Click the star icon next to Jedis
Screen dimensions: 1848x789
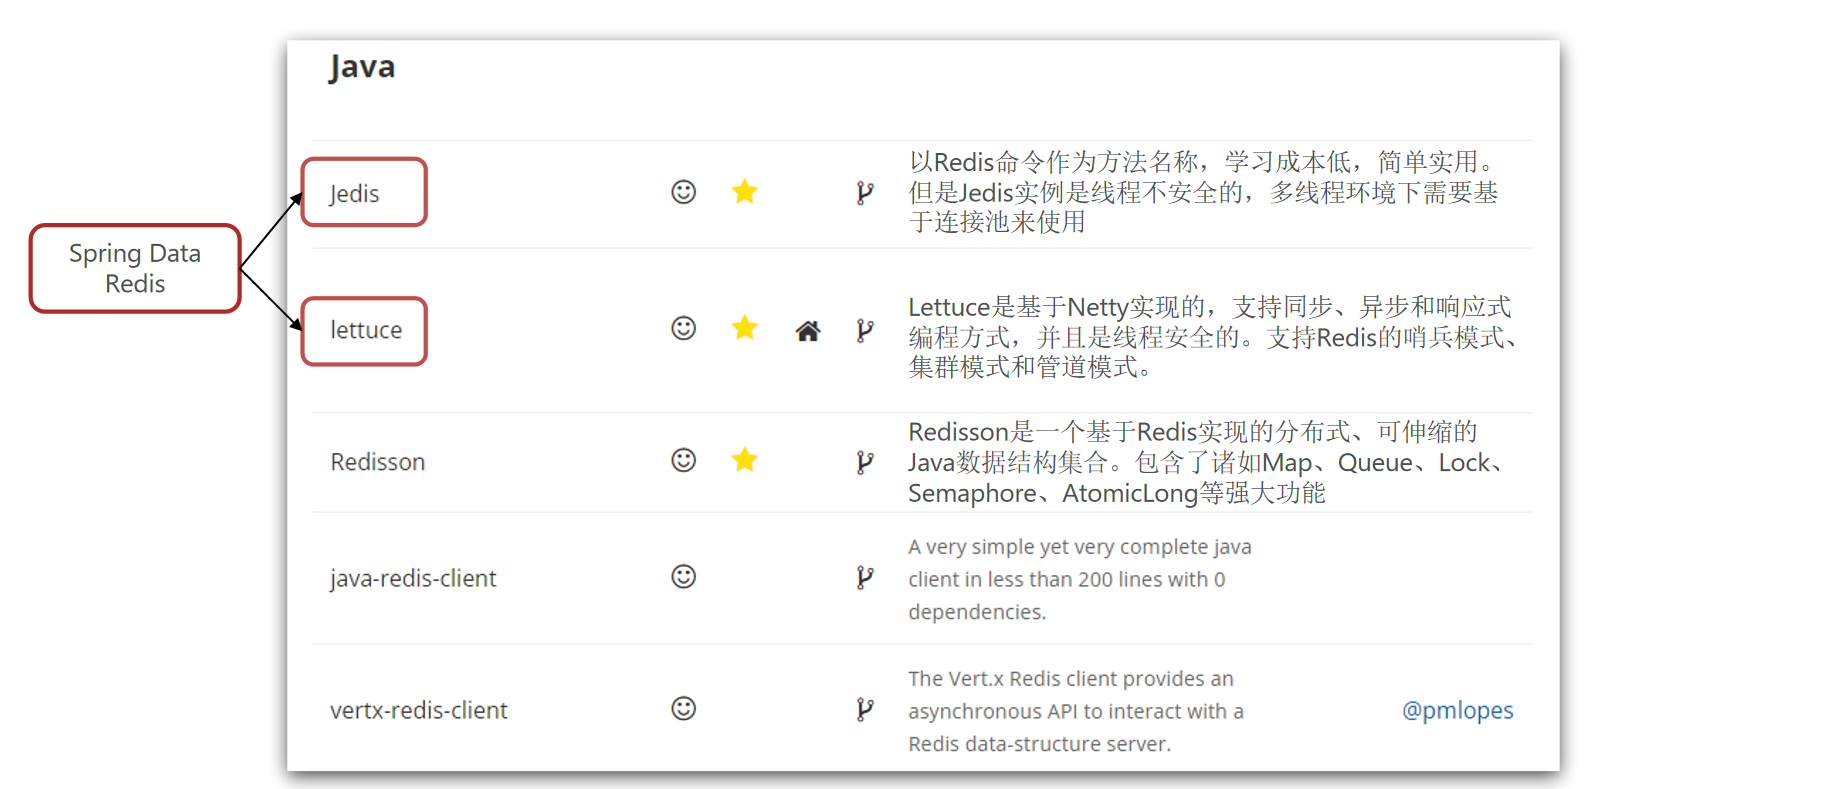pos(745,192)
